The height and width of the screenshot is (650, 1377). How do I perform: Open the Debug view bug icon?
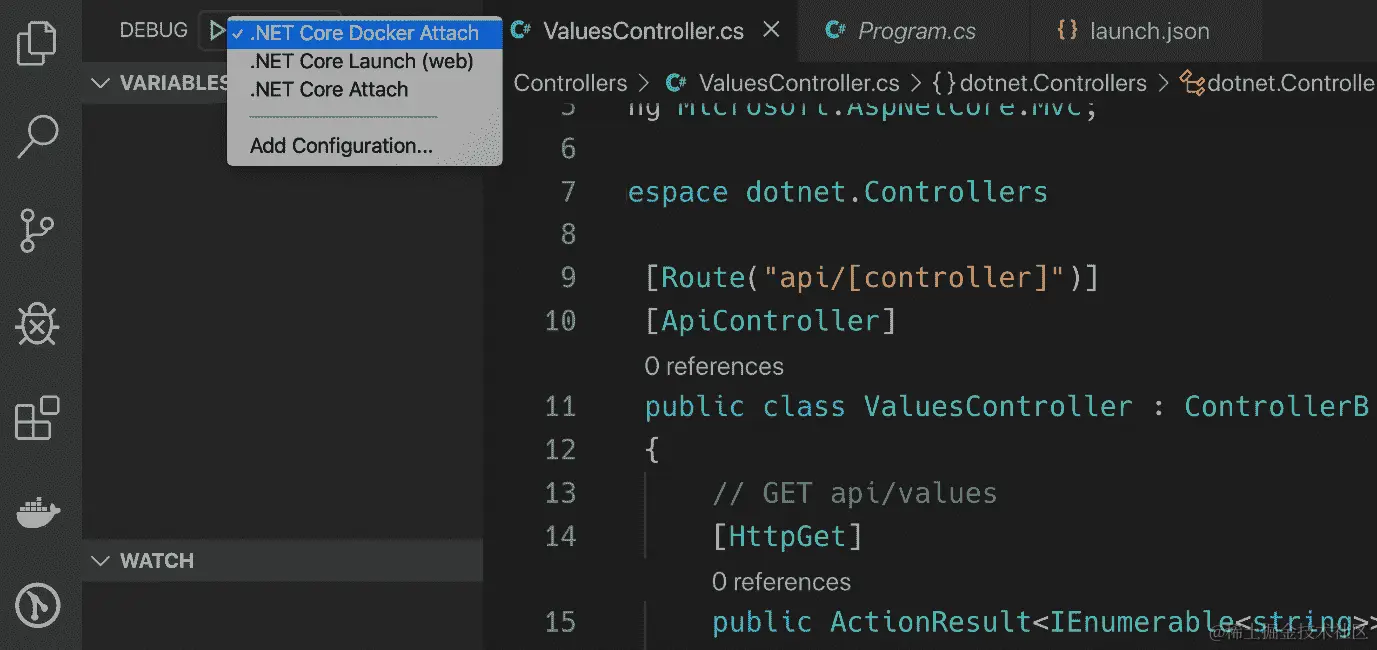coord(39,324)
